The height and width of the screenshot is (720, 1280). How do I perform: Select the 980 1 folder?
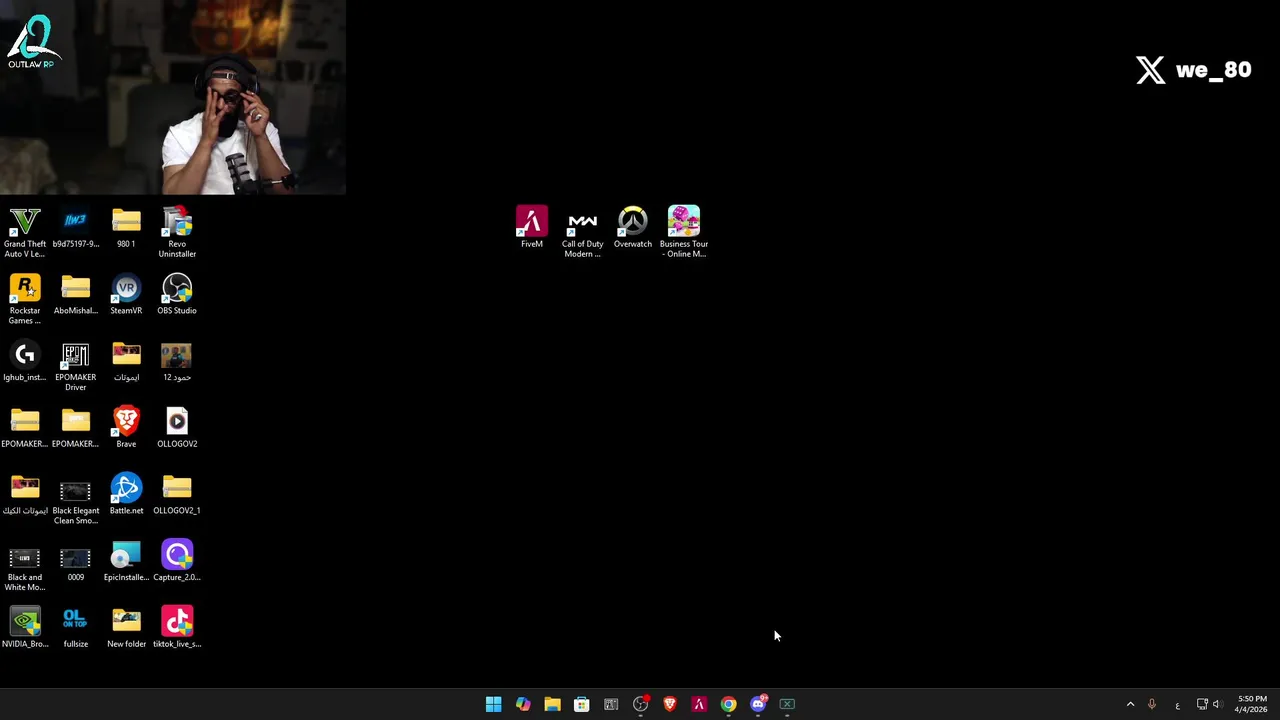pyautogui.click(x=126, y=227)
